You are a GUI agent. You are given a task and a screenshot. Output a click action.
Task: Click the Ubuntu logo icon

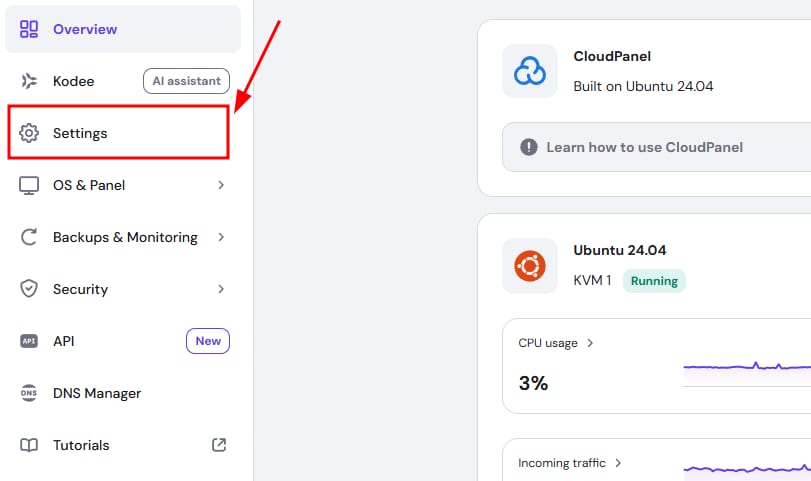(530, 266)
